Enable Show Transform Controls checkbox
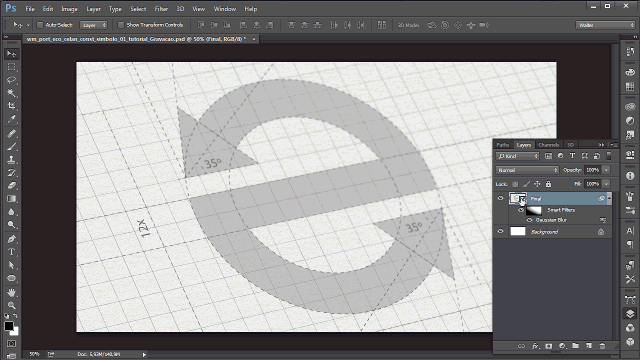Viewport: 640px width, 360px height. point(121,25)
